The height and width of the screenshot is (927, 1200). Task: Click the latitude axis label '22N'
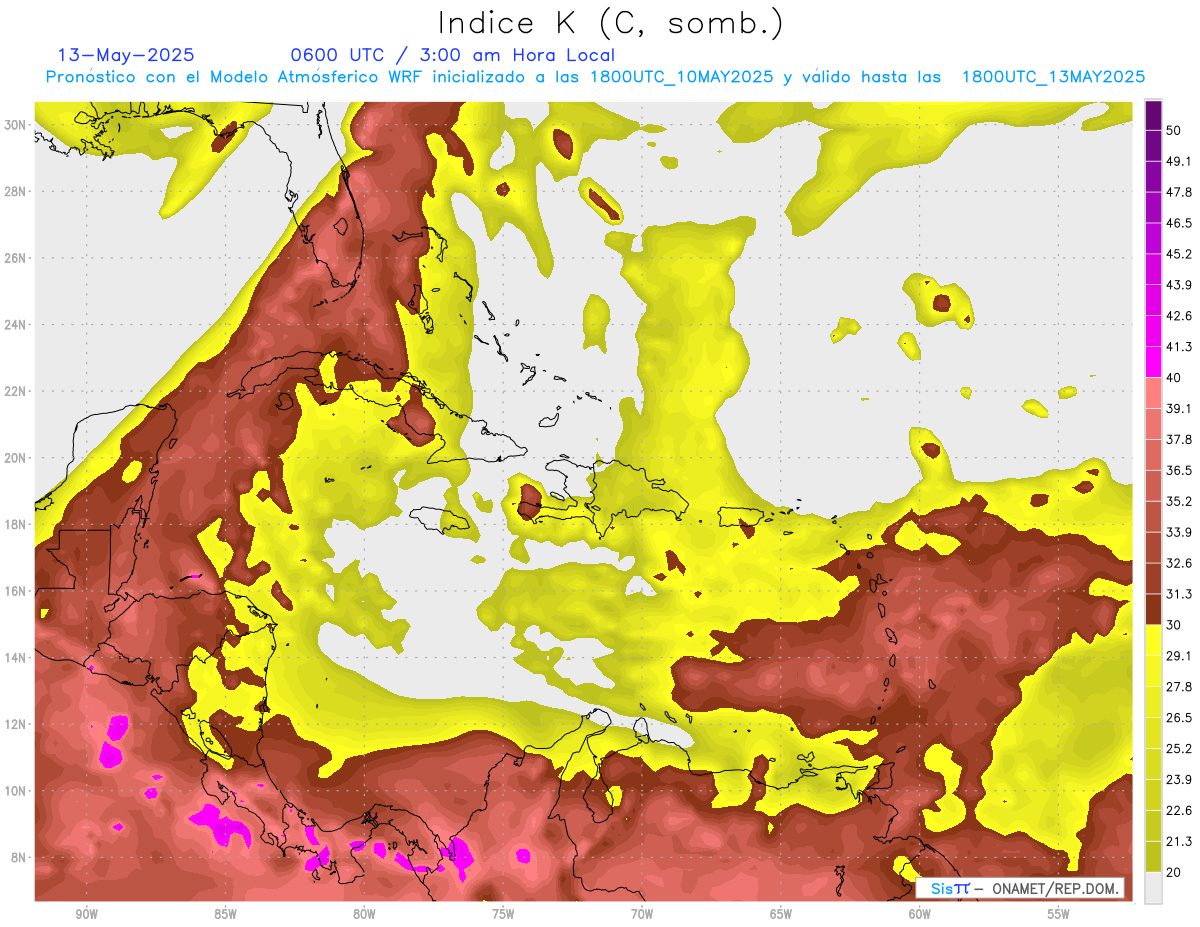15,391
